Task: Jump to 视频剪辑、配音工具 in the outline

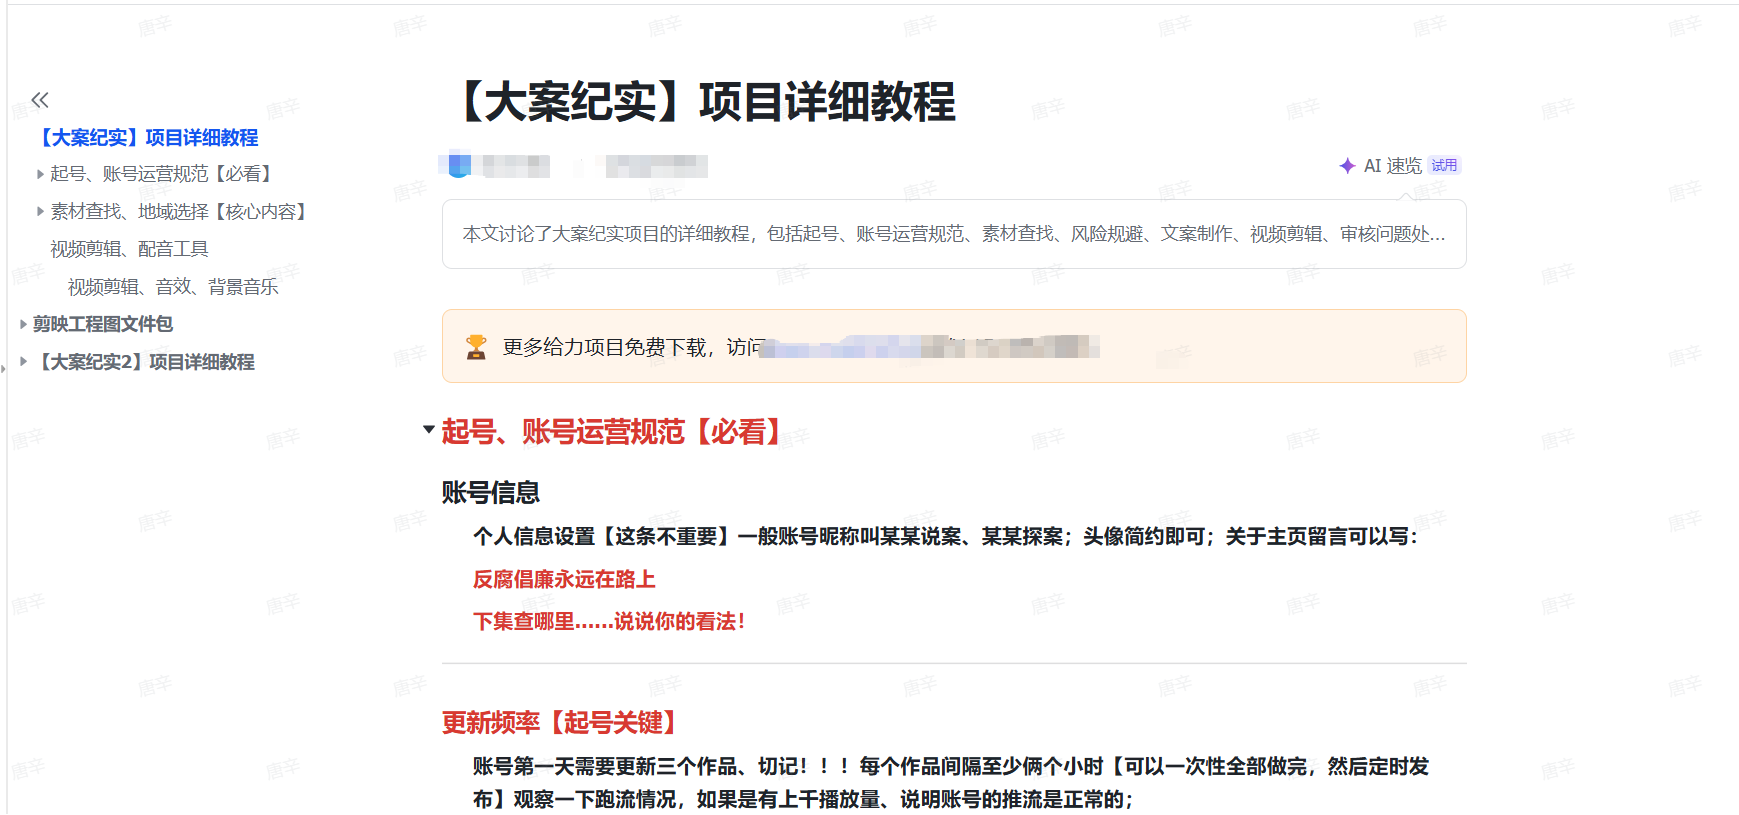Action: [129, 249]
